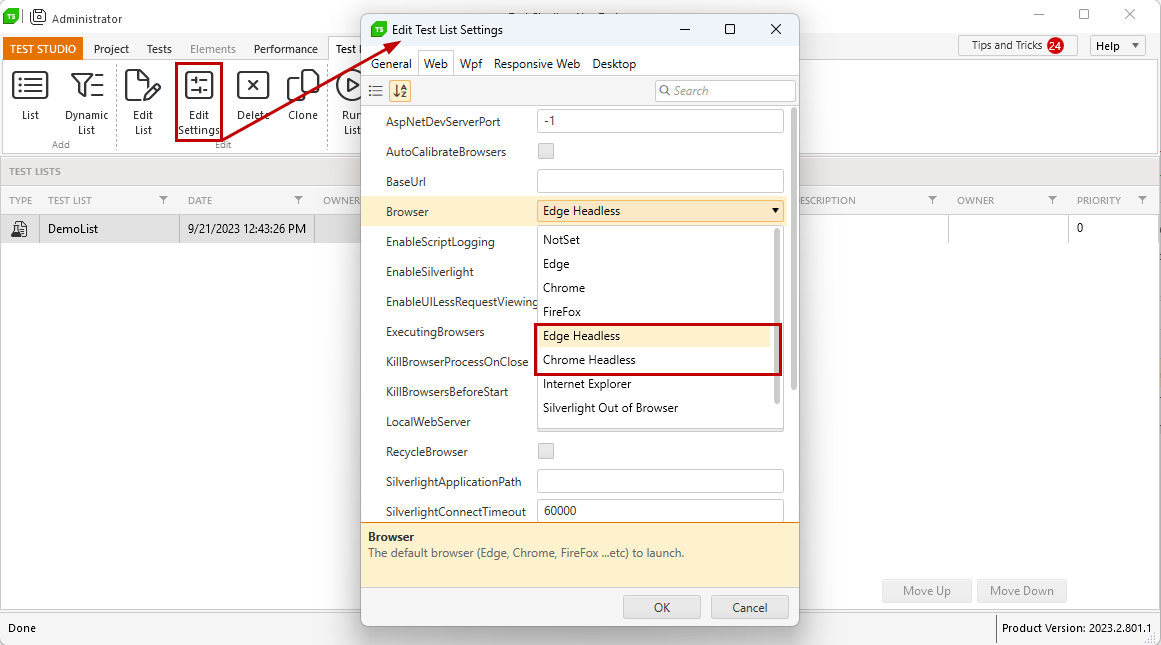Open the Description column filter icon
1161x645 pixels.
pyautogui.click(x=932, y=200)
